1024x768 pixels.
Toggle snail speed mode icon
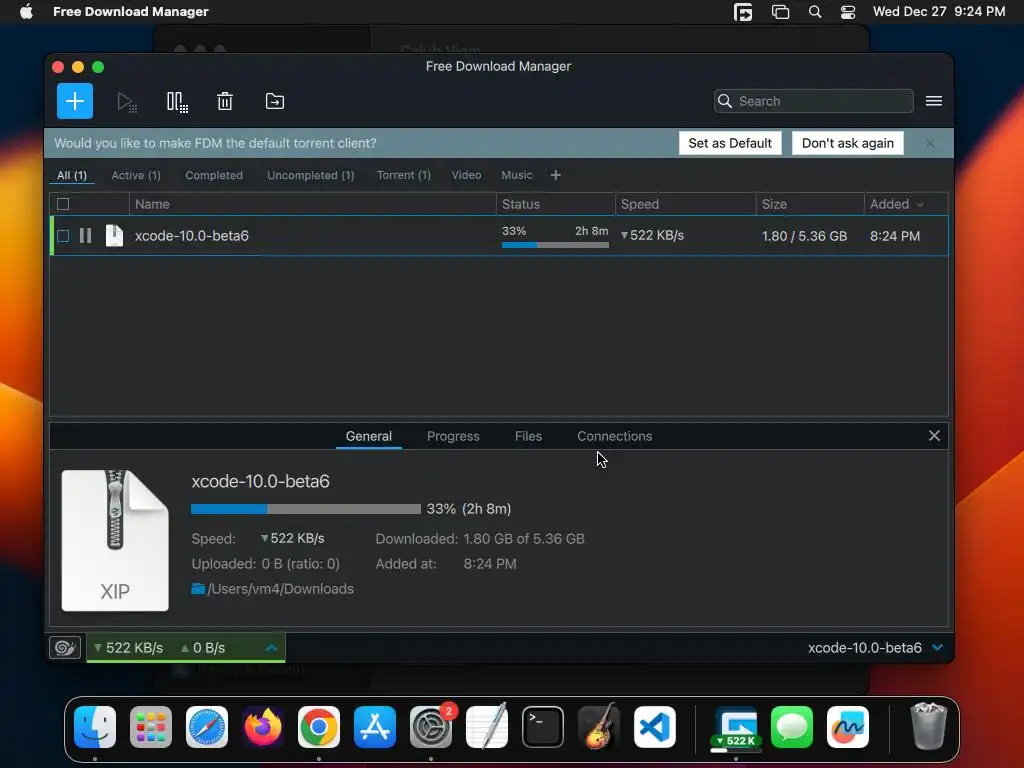click(65, 647)
